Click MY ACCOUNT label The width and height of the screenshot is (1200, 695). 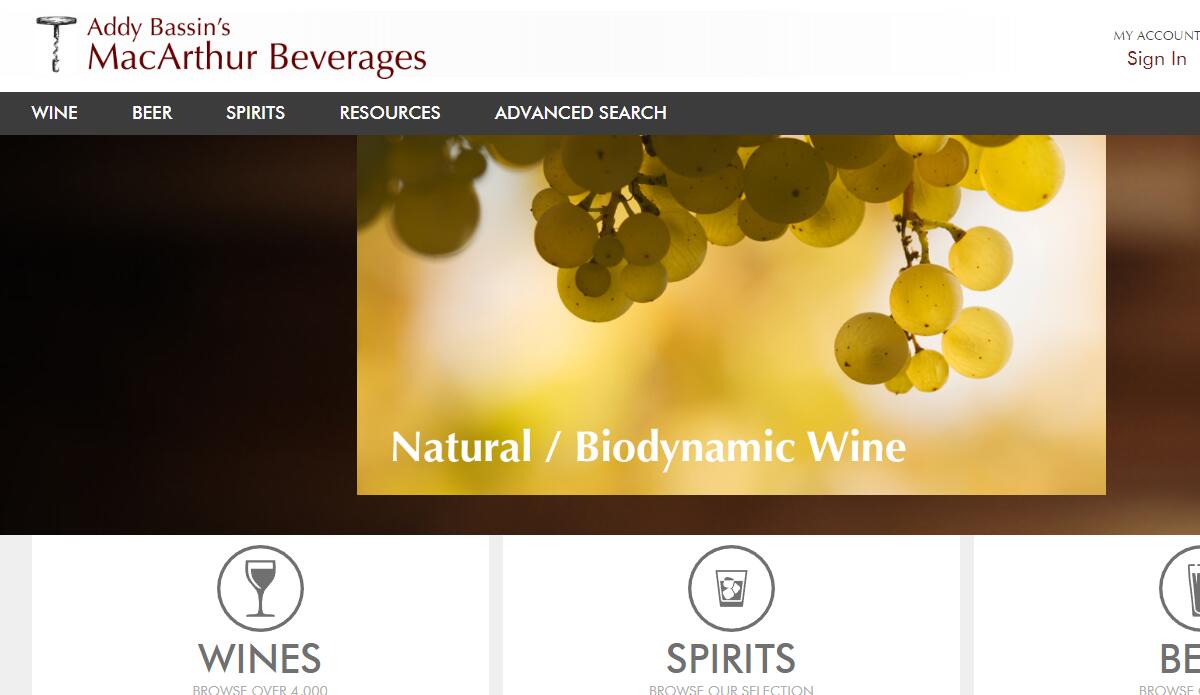[x=1156, y=35]
